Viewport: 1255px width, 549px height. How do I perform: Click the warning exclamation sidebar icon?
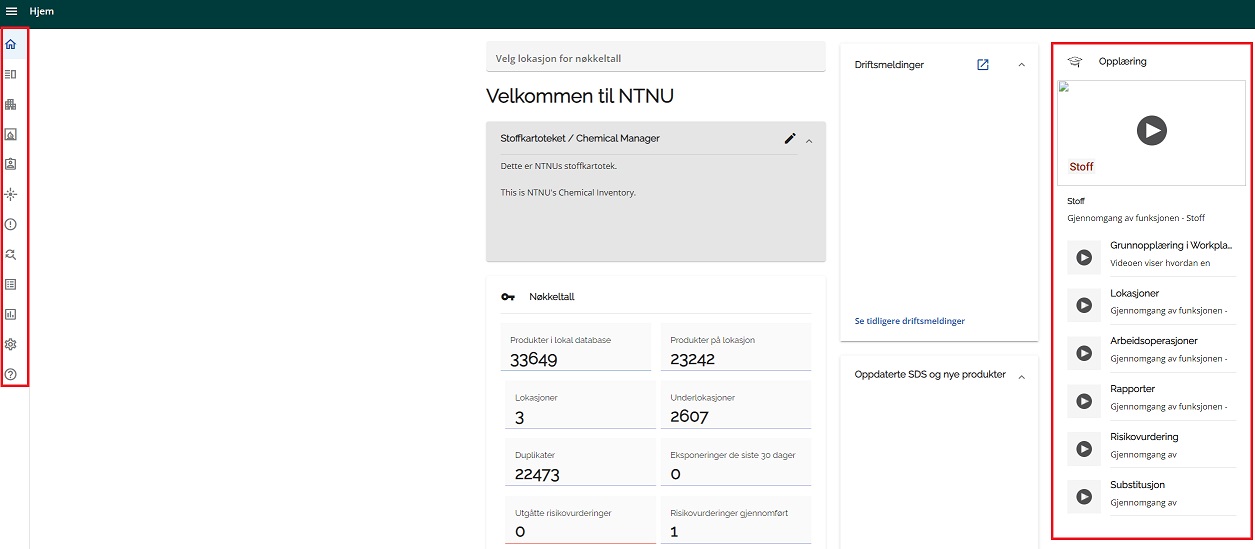(x=11, y=224)
